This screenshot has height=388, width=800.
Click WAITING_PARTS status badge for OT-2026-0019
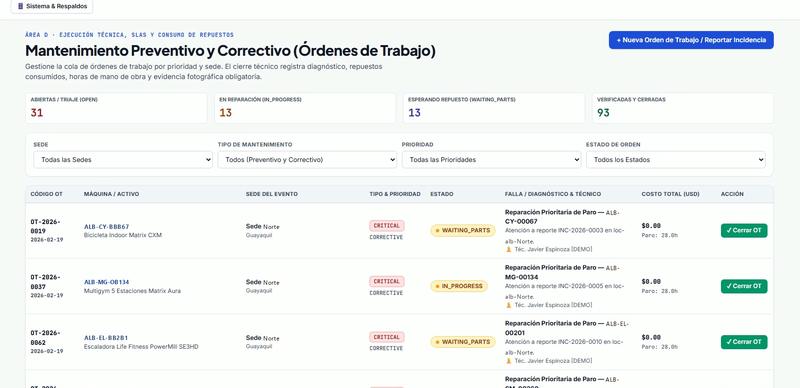463,231
